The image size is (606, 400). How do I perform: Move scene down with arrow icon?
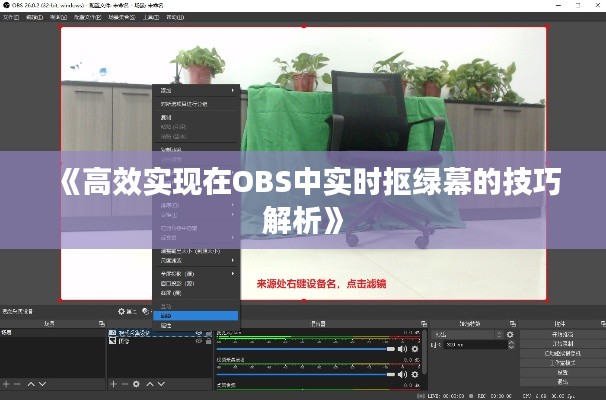point(43,384)
